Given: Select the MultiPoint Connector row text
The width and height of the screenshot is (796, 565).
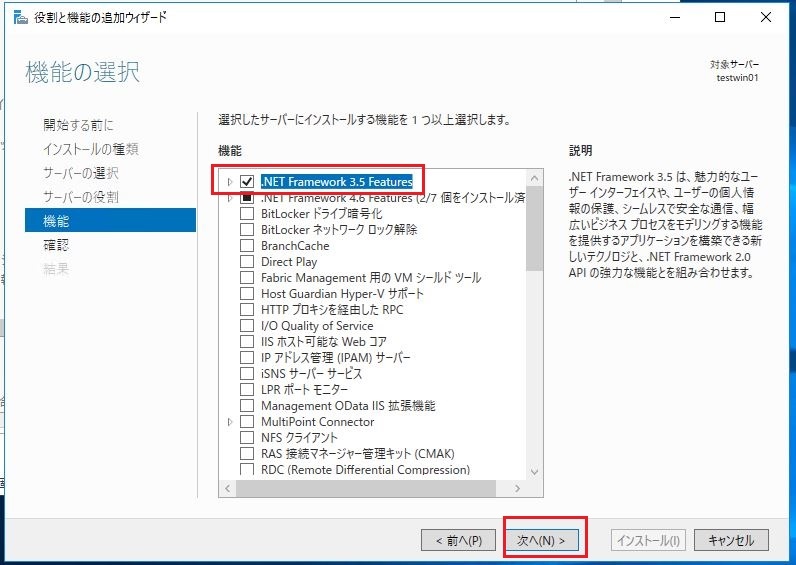Looking at the screenshot, I should coord(317,422).
